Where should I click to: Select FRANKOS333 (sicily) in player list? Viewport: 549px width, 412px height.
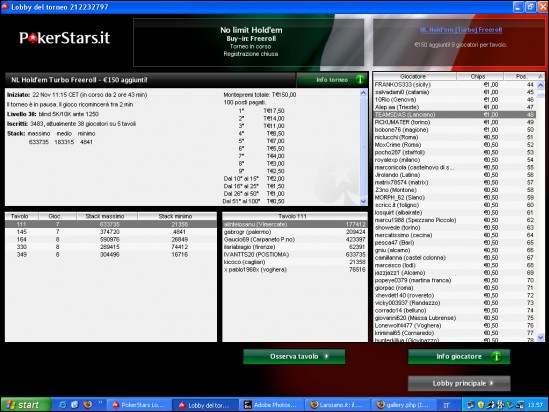(x=454, y=84)
